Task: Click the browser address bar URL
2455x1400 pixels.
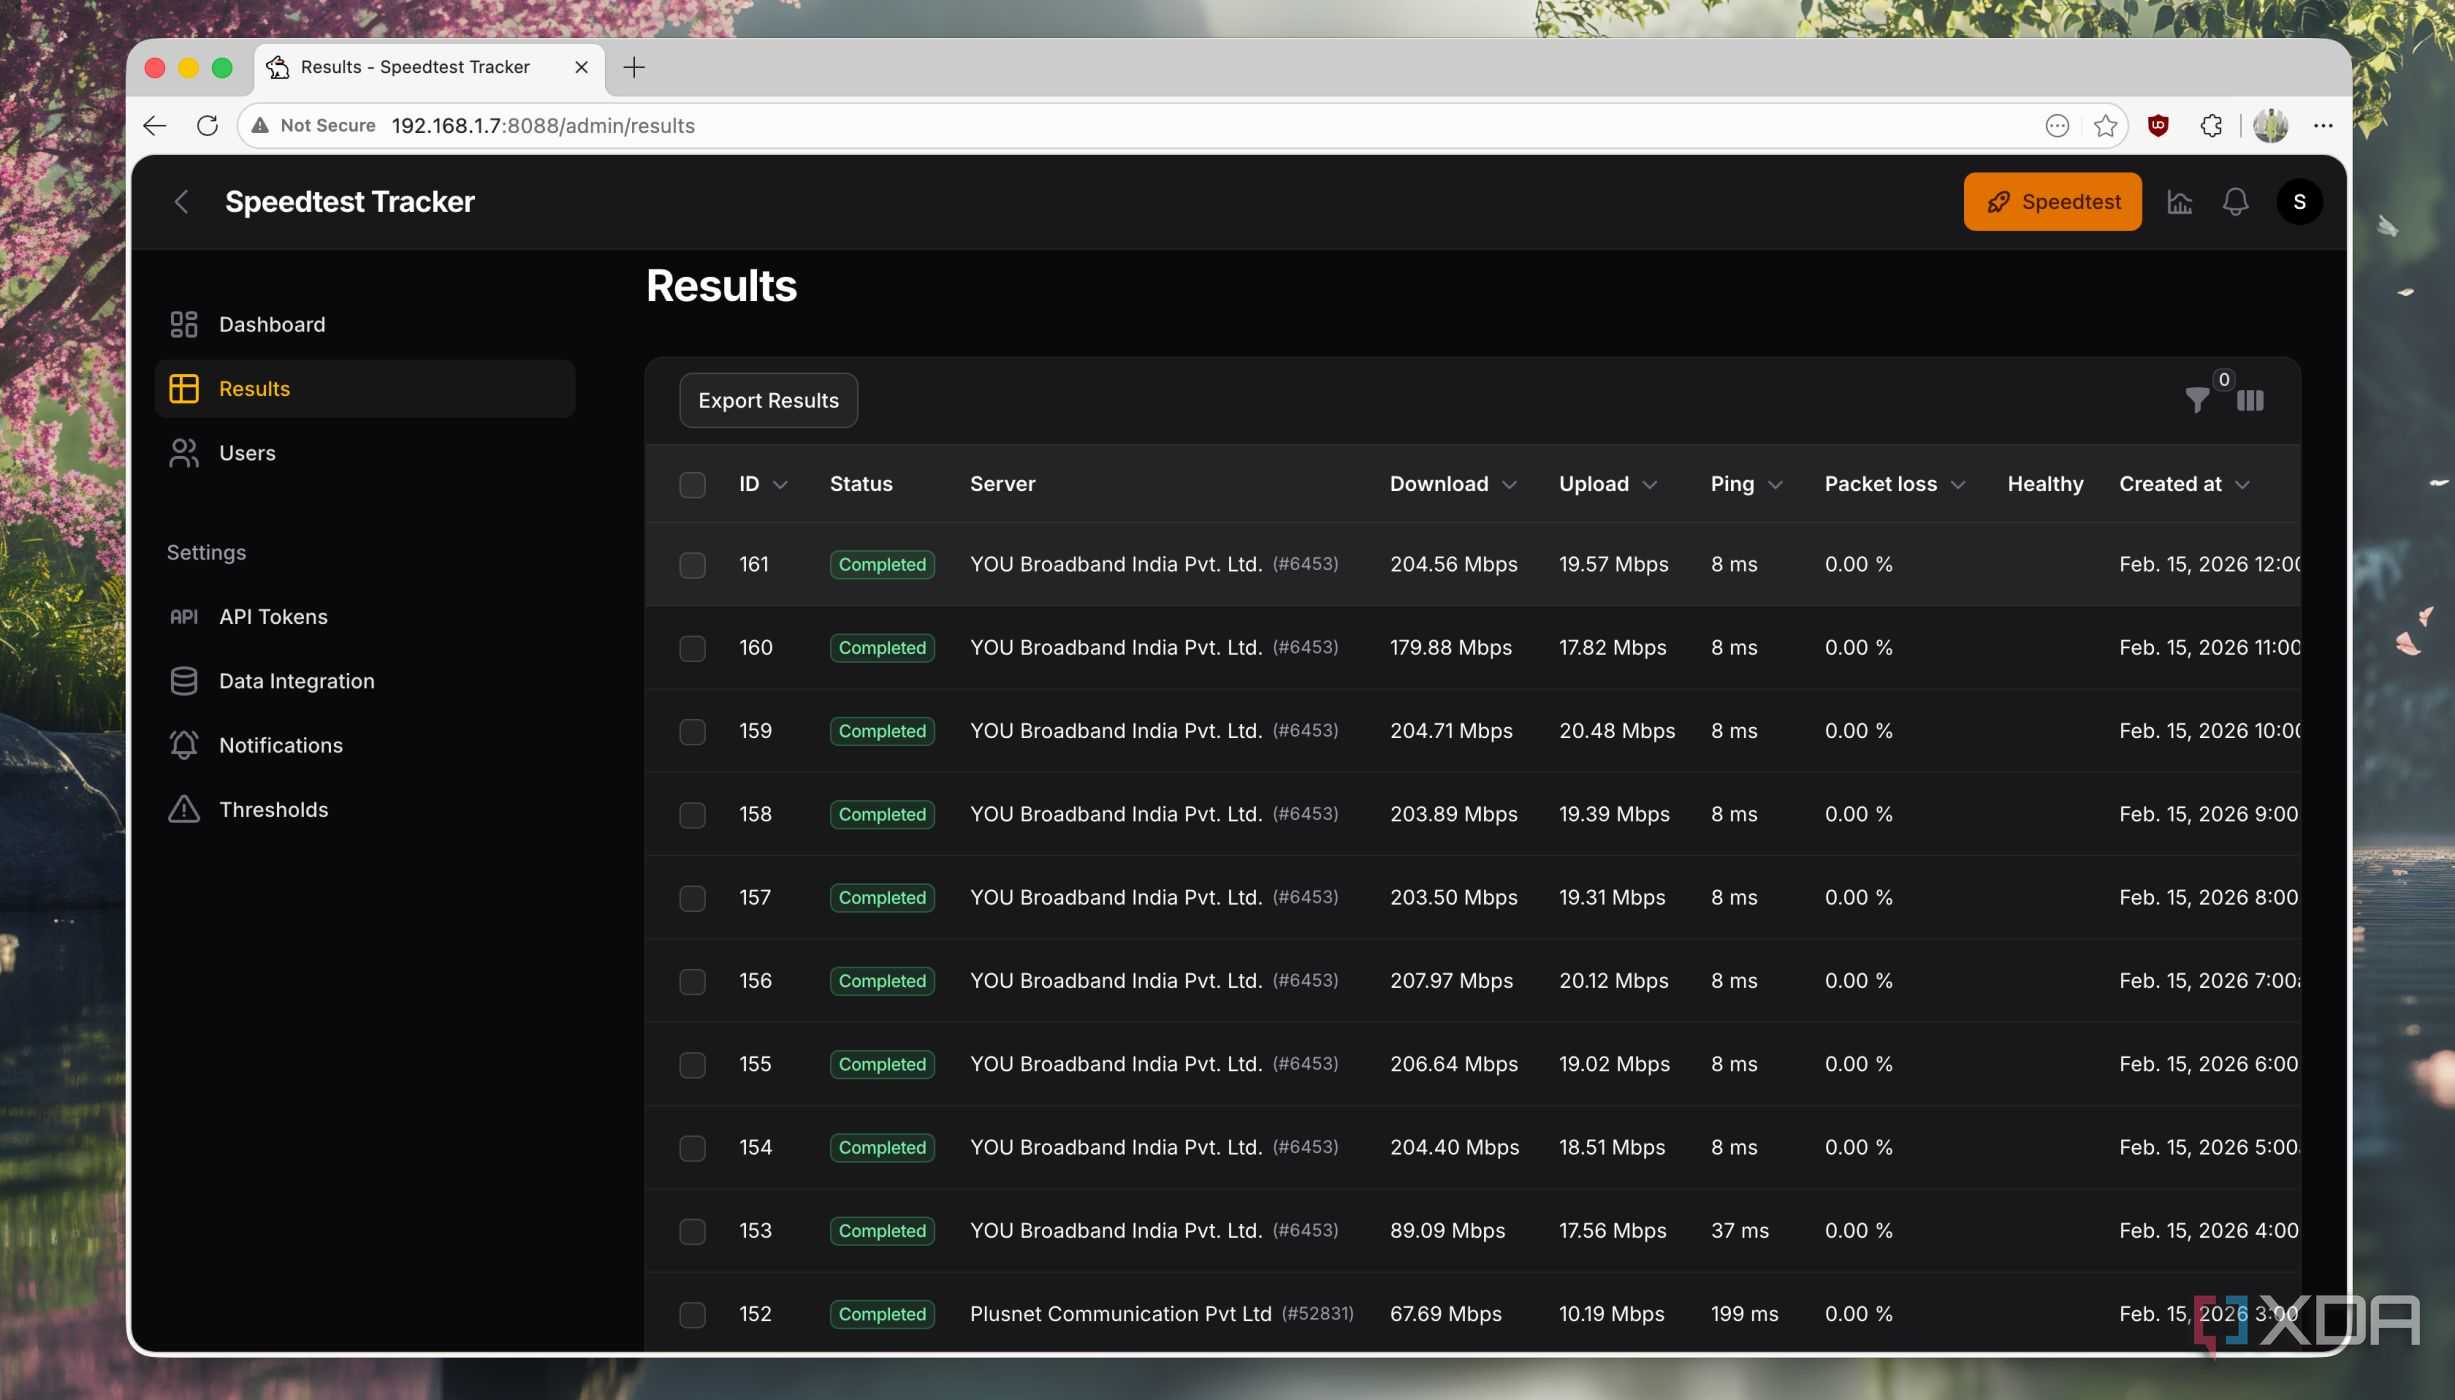Action: coord(543,126)
